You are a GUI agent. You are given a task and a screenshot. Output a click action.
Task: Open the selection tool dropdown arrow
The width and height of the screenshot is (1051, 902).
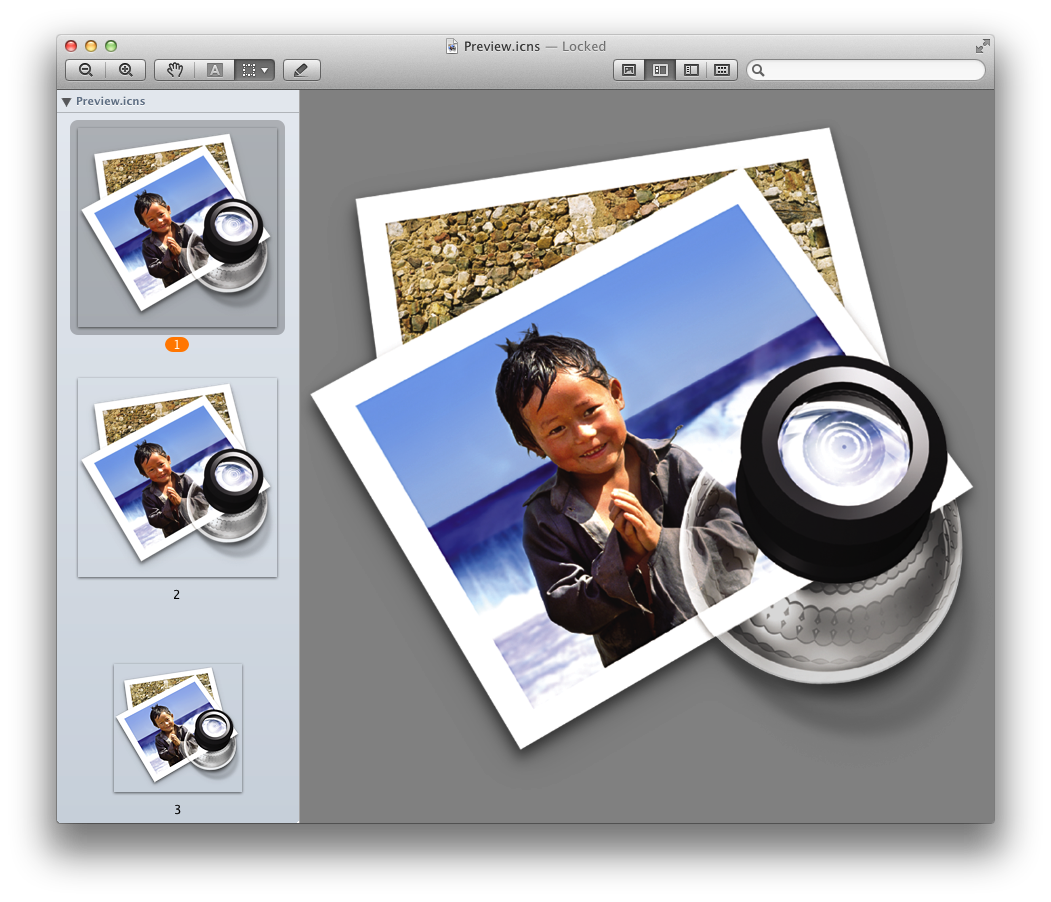click(266, 70)
